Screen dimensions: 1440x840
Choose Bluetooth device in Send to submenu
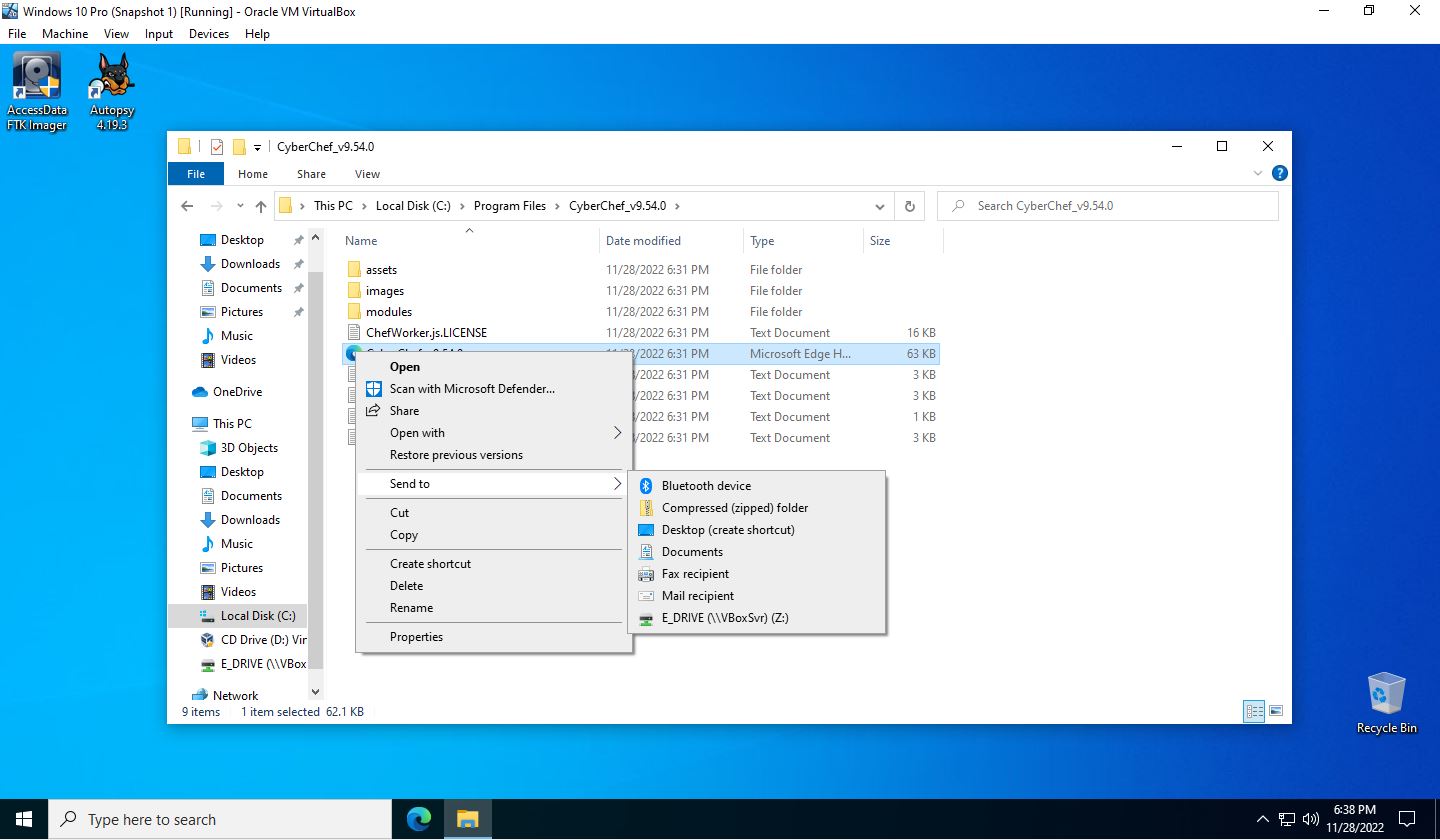tap(757, 486)
